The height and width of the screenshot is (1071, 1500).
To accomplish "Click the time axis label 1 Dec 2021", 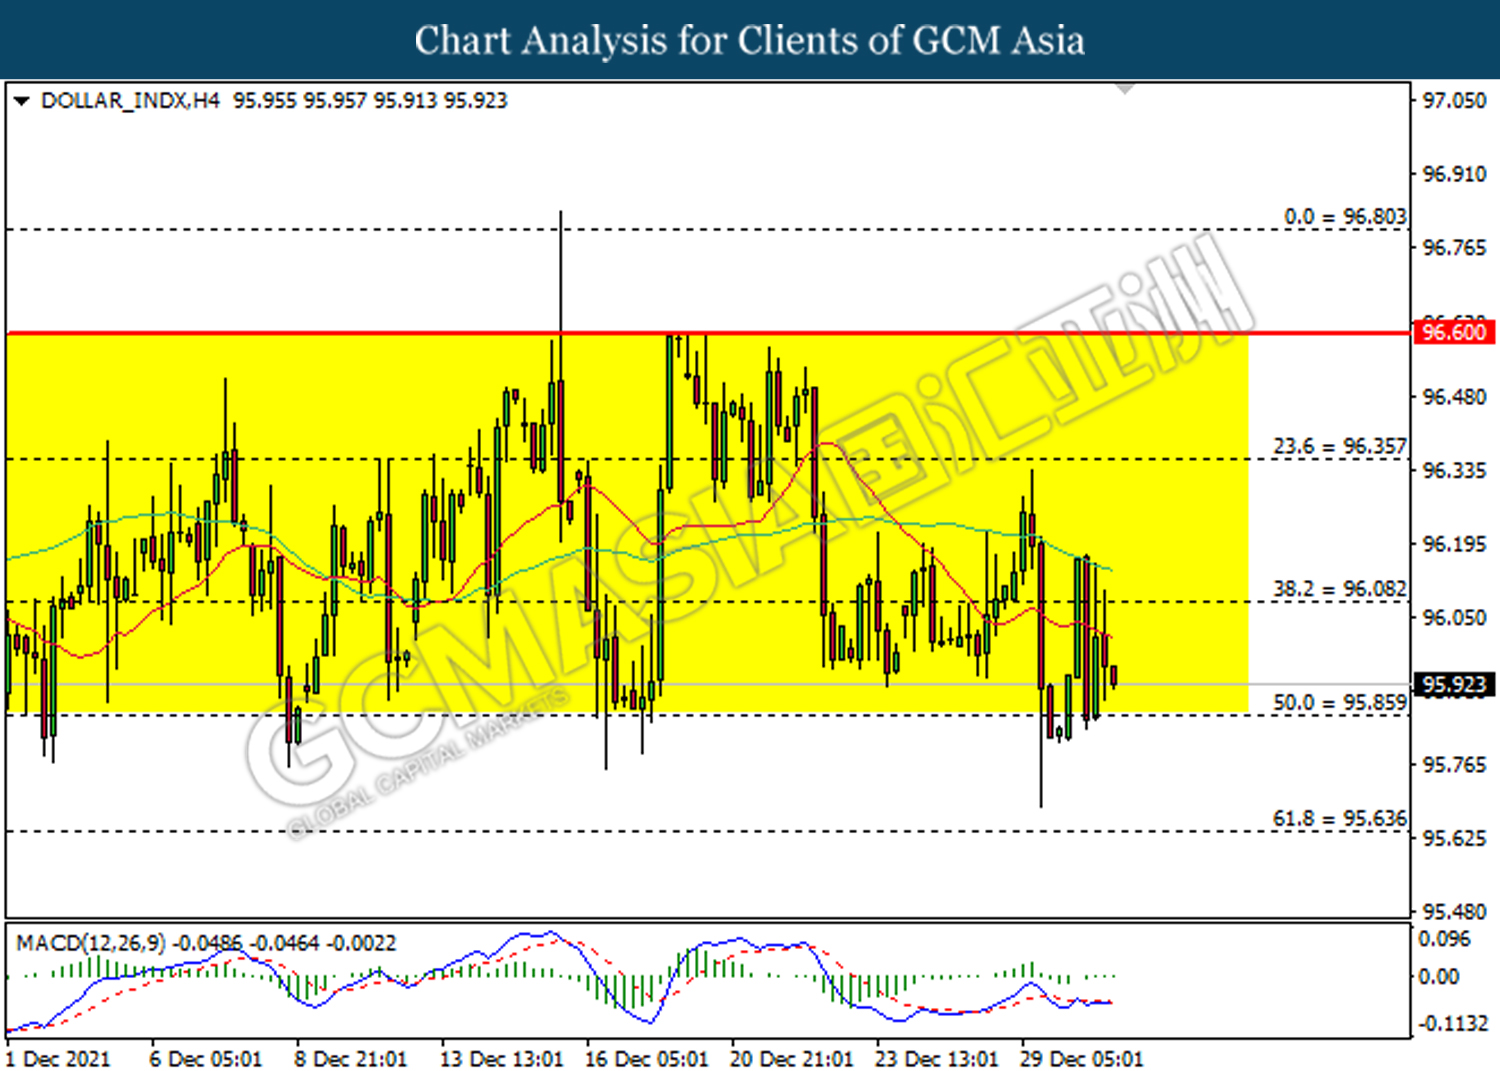I will [x=58, y=1059].
